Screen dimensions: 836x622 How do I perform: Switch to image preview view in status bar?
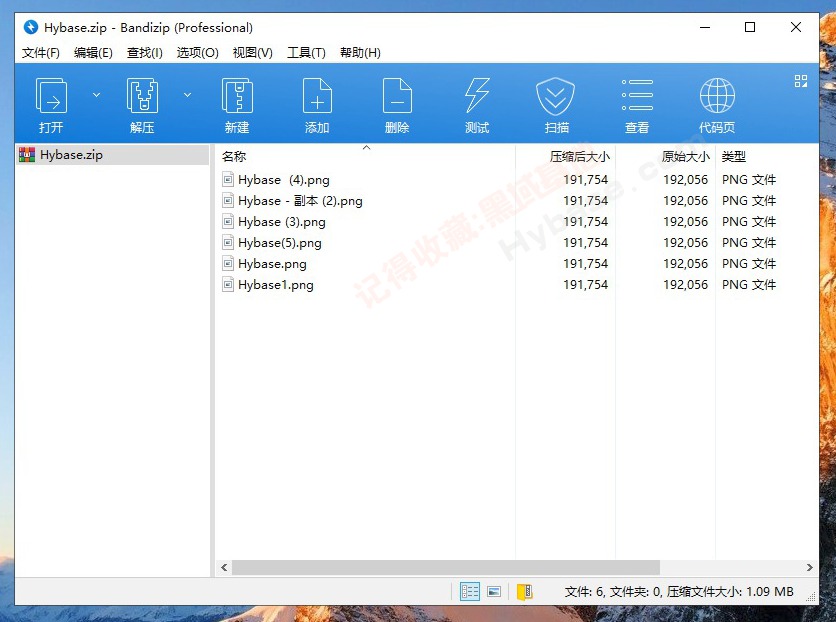click(x=494, y=592)
